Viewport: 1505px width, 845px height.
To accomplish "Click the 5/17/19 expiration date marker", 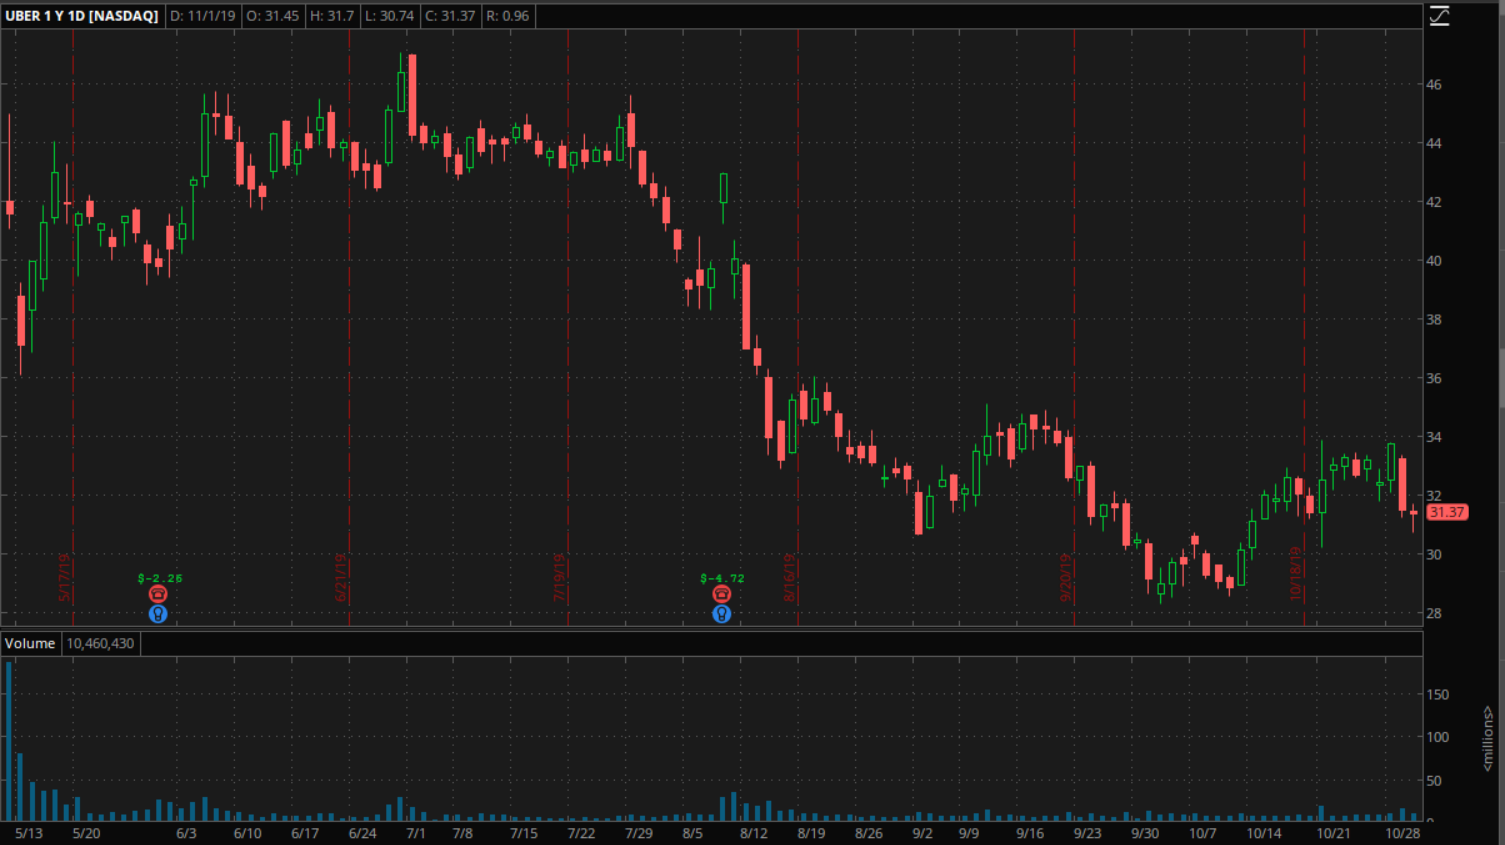I will pos(64,577).
